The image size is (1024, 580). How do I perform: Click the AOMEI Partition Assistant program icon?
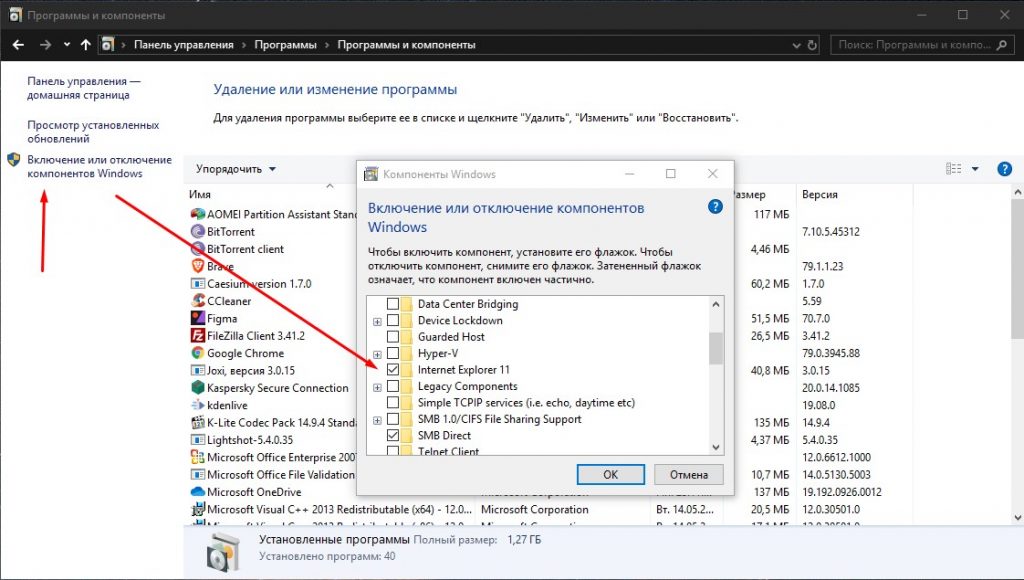pyautogui.click(x=197, y=214)
